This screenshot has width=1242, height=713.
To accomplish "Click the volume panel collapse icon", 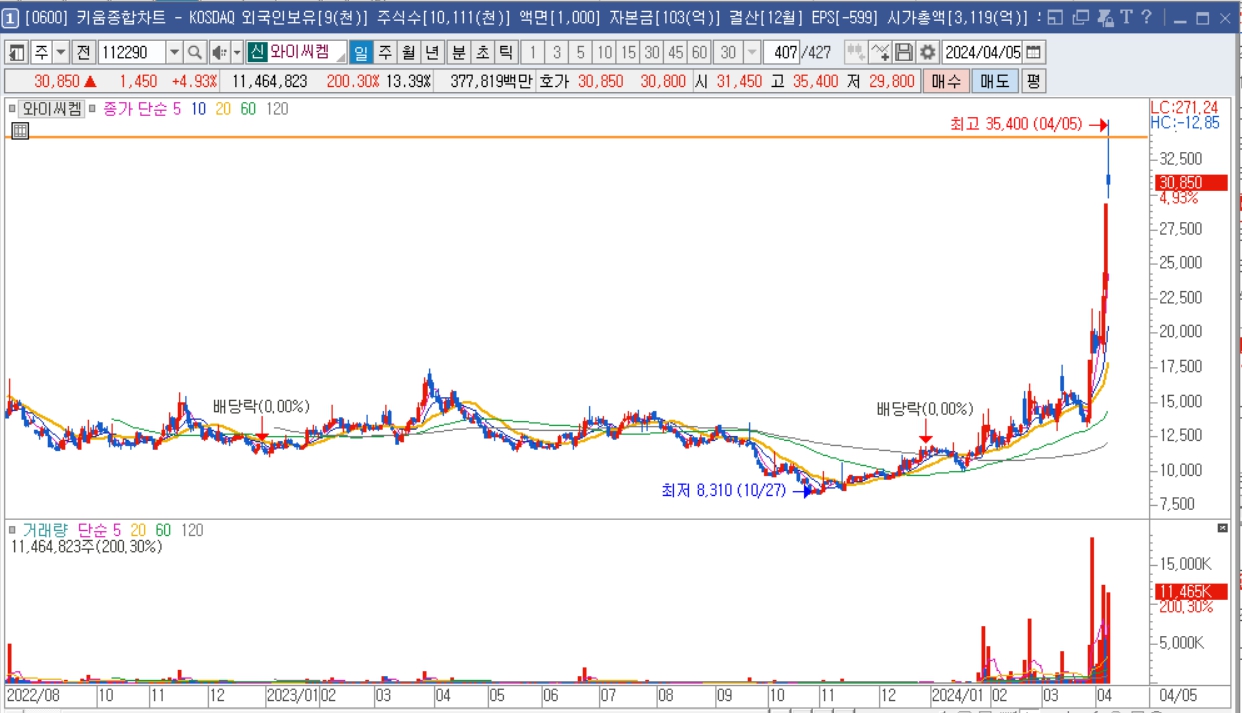I will coord(1222,527).
